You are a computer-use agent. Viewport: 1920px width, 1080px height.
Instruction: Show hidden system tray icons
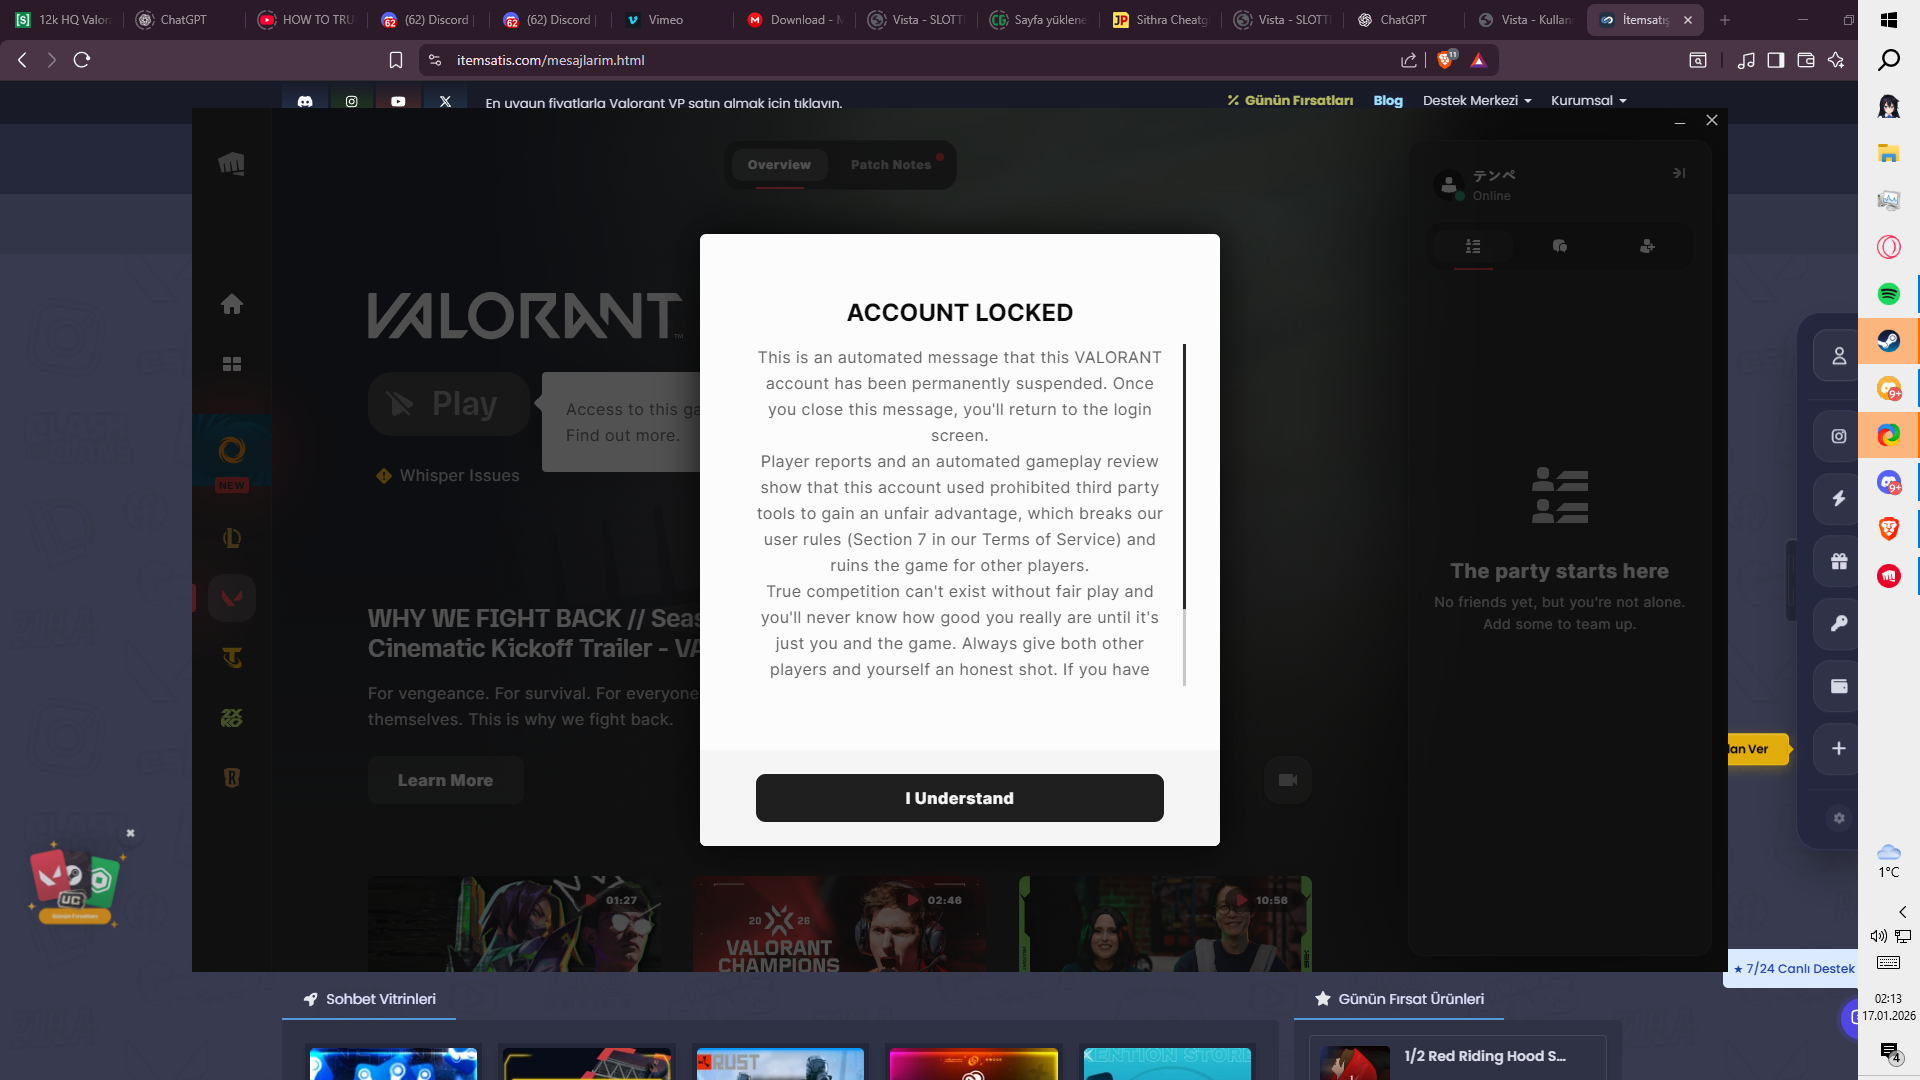[x=1902, y=912]
